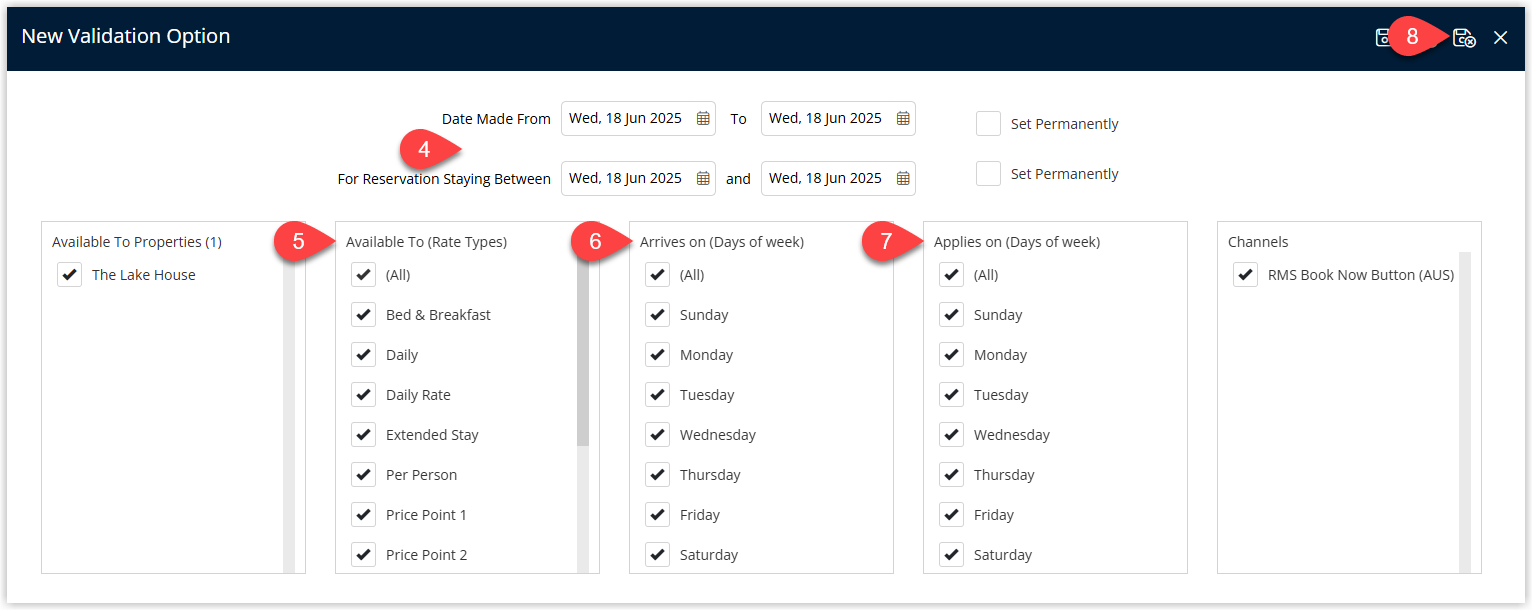Click the "Arrives on (Days of week)" heading

tap(722, 242)
